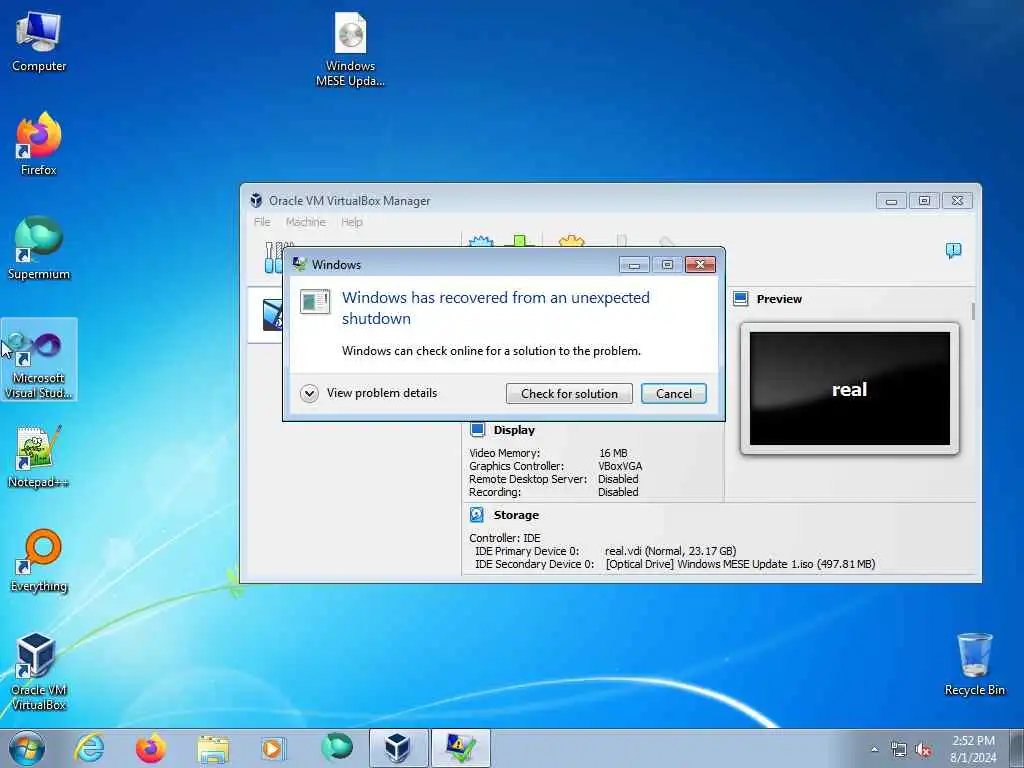This screenshot has width=1024, height=768.
Task: Click the VirtualBox details pane scrollbar
Action: click(973, 312)
